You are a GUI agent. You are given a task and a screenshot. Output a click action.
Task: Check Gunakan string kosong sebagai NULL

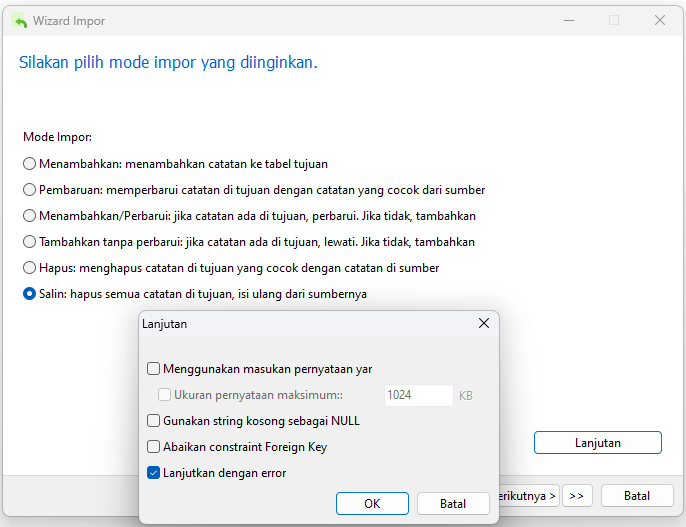point(154,421)
